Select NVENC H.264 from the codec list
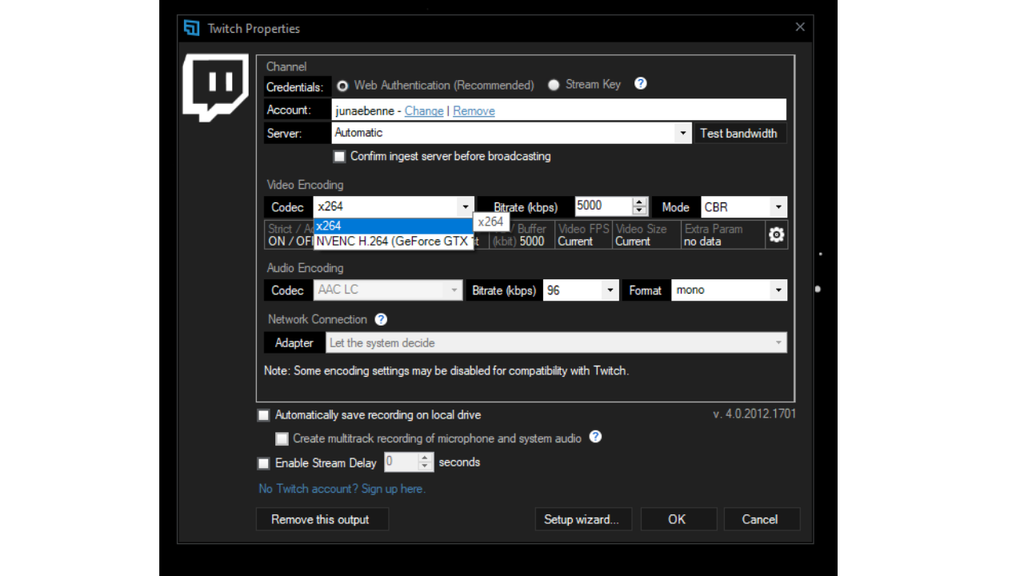This screenshot has height=576, width=1024. (x=393, y=241)
